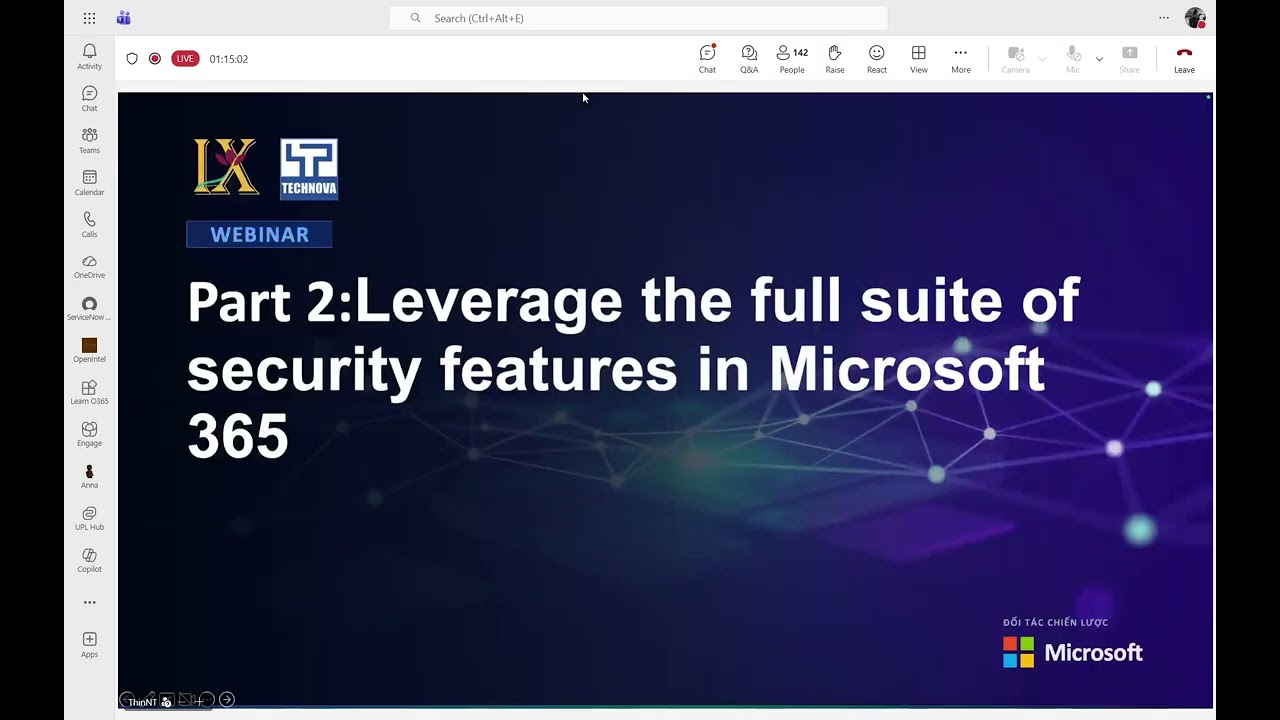Toggle the Camera on
The height and width of the screenshot is (720, 1280).
coord(1016,59)
